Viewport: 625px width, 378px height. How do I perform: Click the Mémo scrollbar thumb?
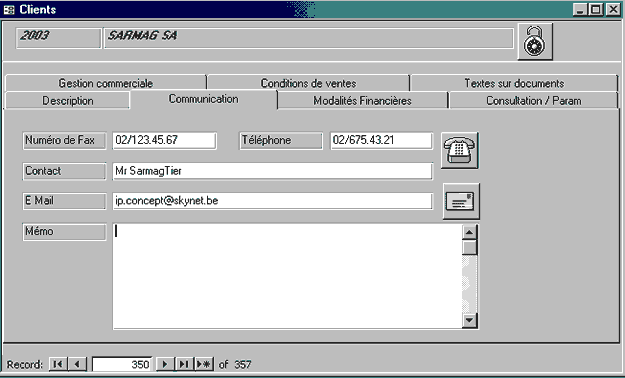tap(470, 247)
